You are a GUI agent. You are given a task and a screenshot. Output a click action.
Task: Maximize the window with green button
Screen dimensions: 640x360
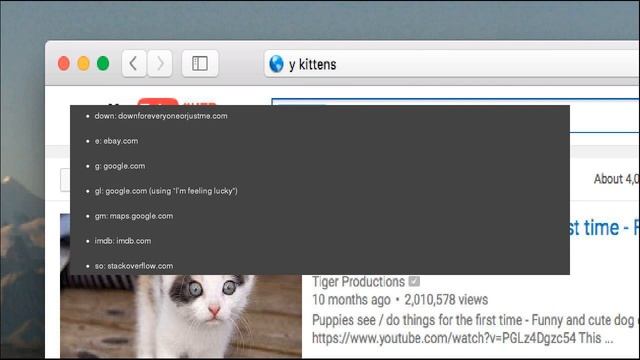103,64
